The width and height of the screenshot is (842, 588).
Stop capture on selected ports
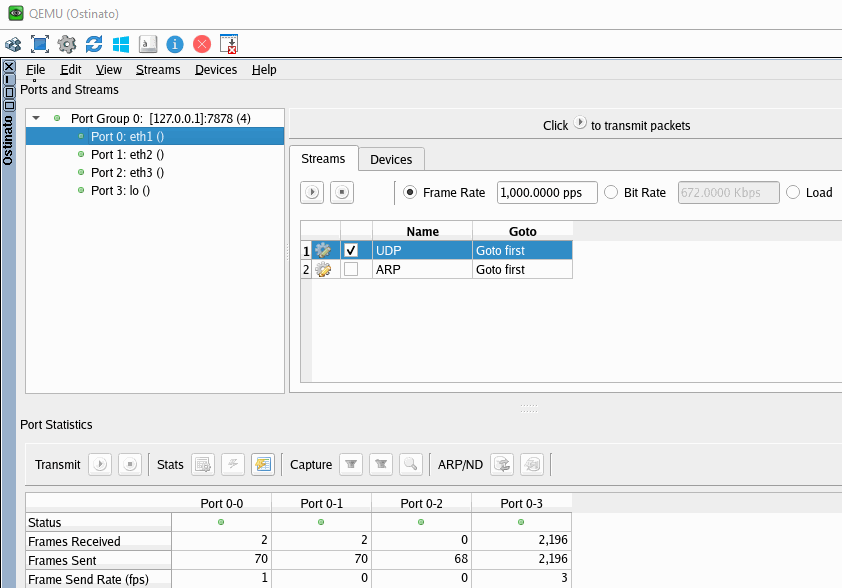tap(381, 464)
